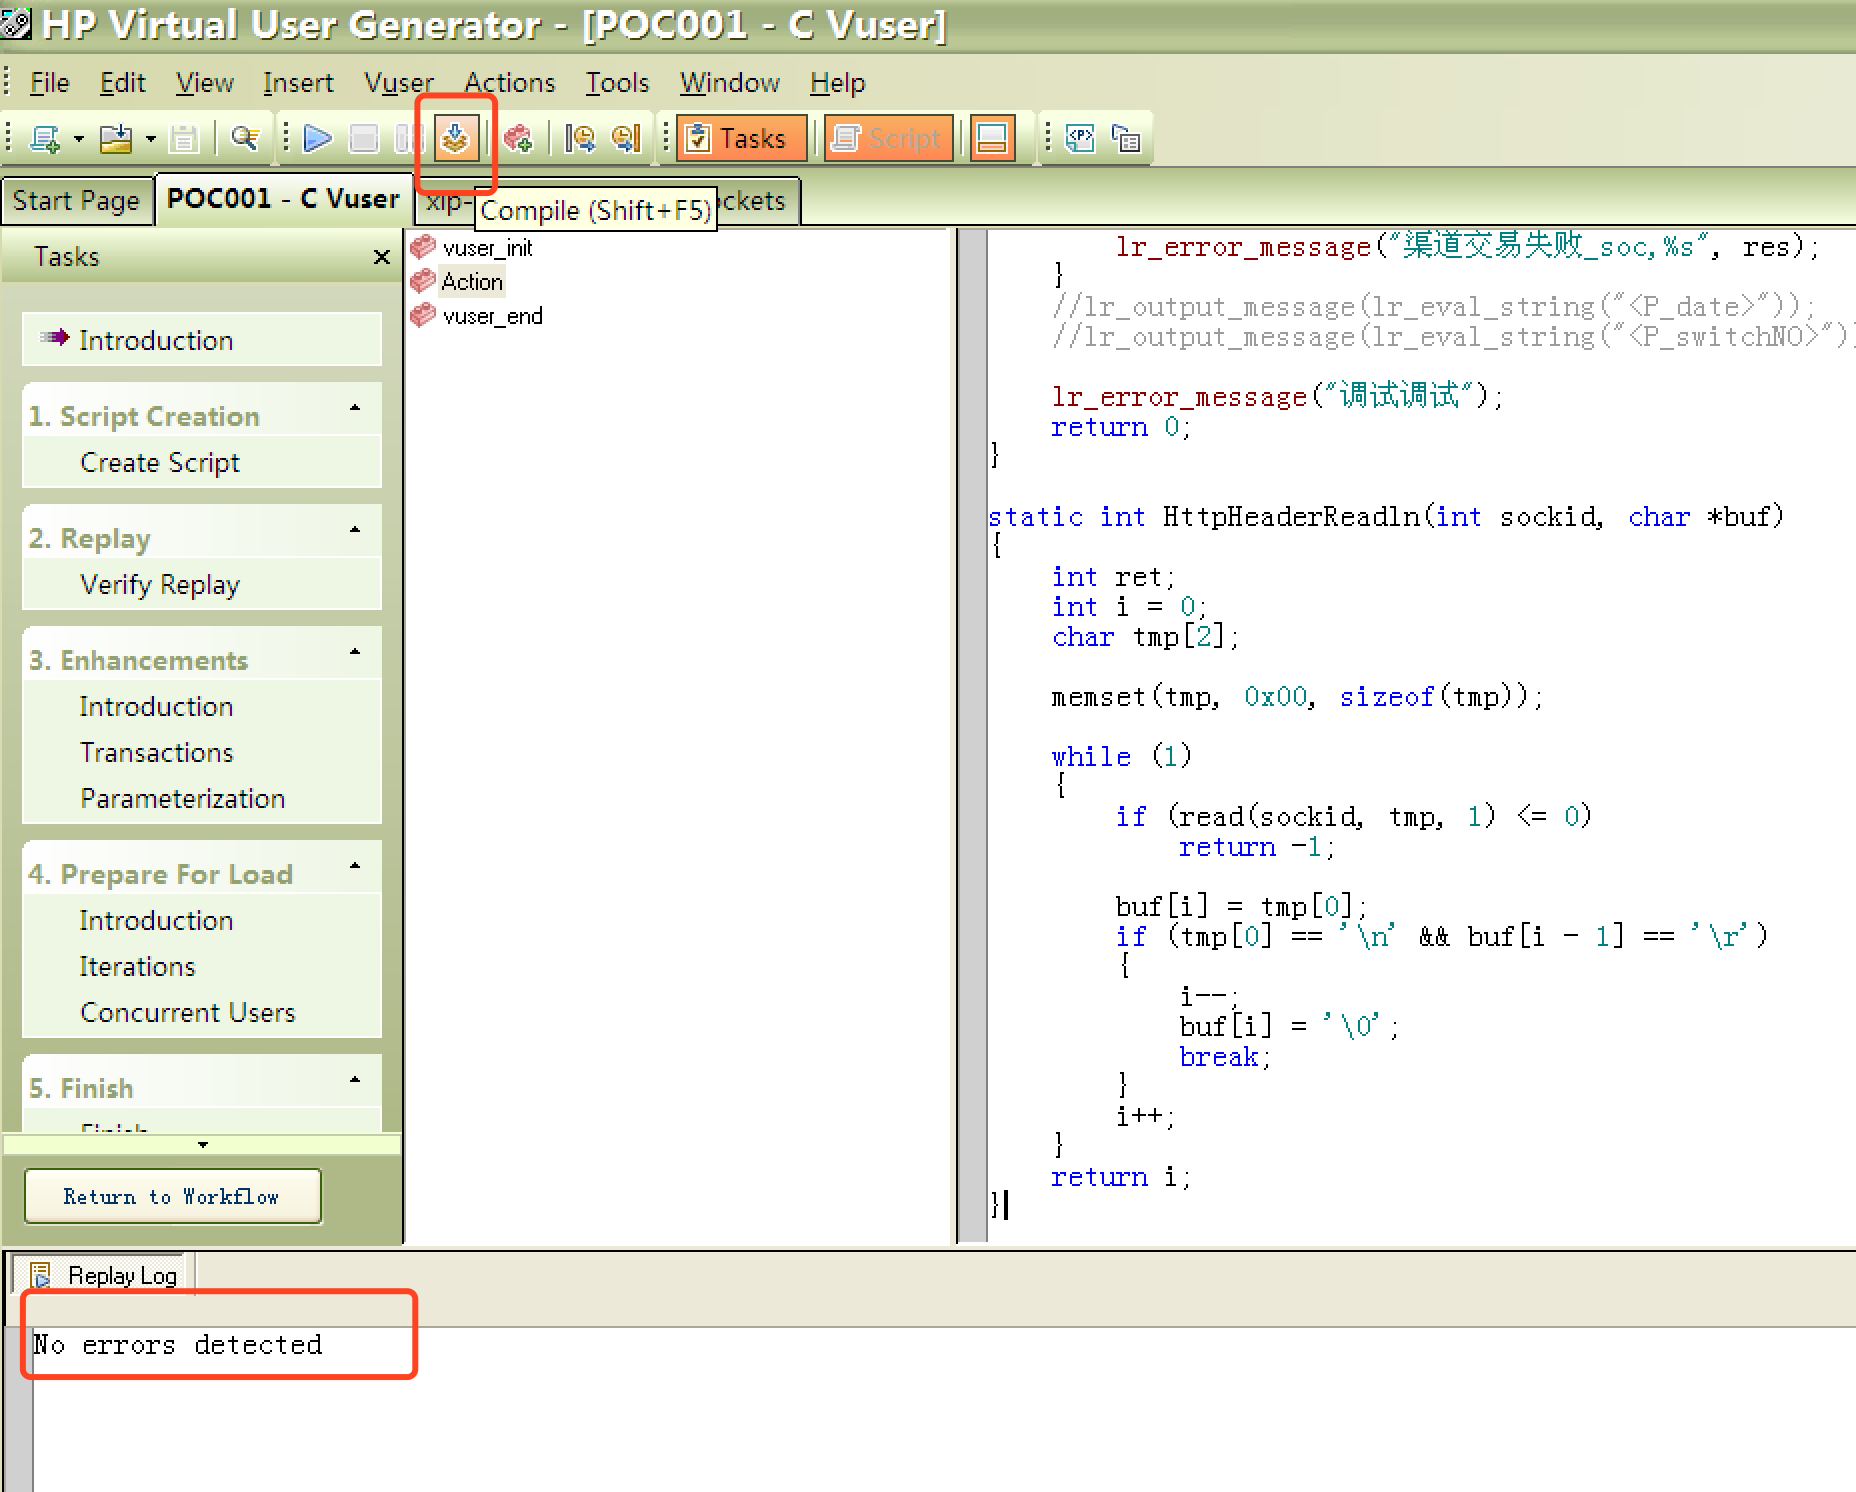Viewport: 1856px width, 1492px height.
Task: Open the Edit menu
Action: pos(122,83)
